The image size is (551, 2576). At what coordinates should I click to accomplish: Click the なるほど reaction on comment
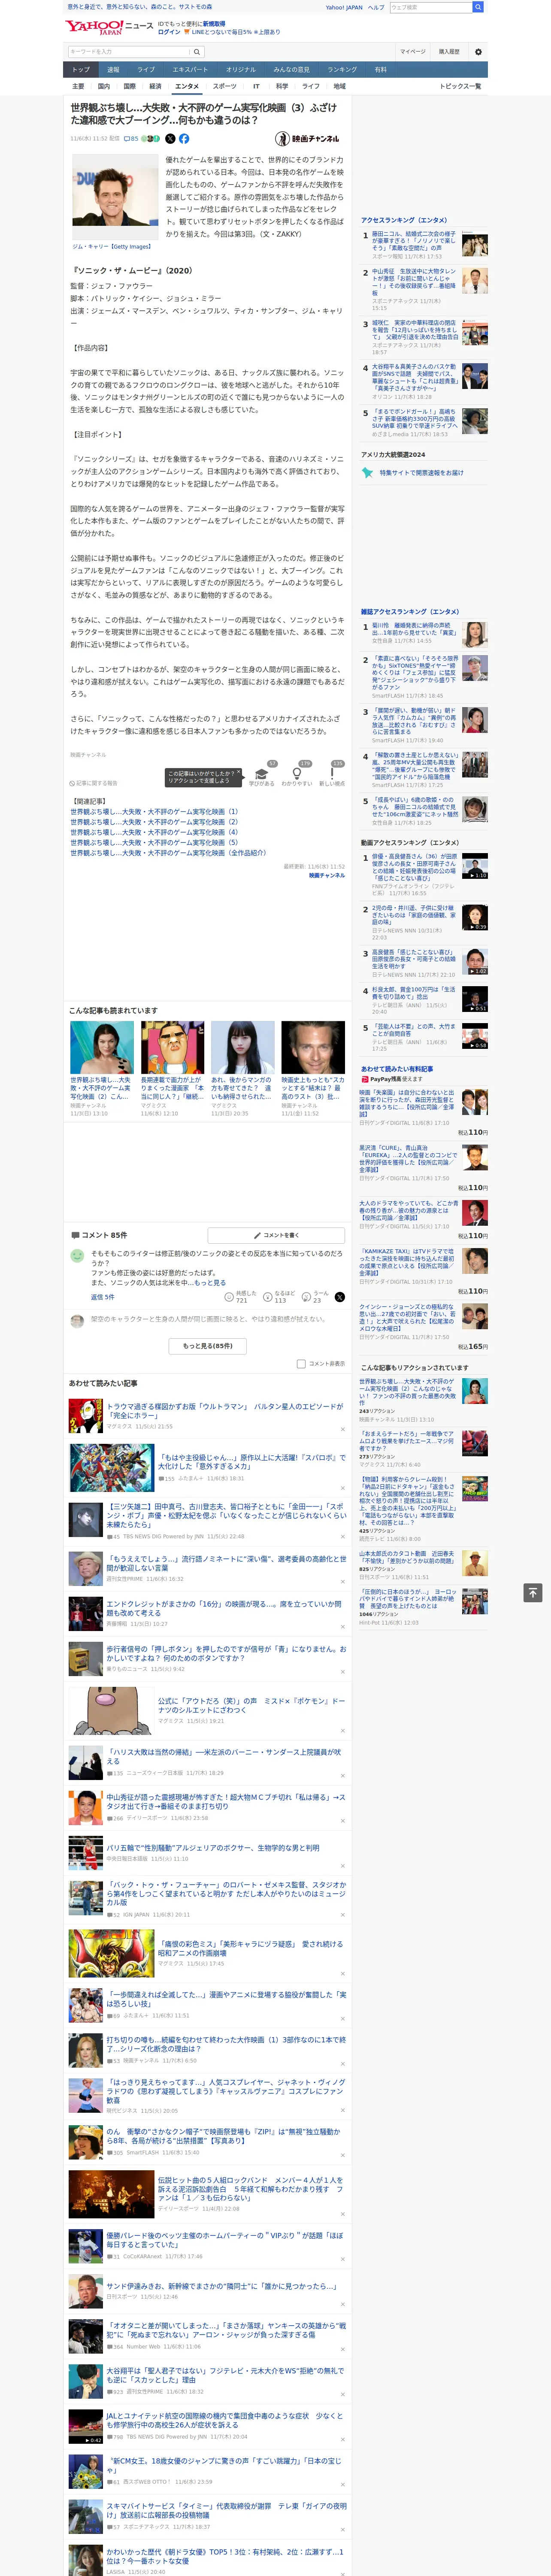click(x=268, y=1297)
